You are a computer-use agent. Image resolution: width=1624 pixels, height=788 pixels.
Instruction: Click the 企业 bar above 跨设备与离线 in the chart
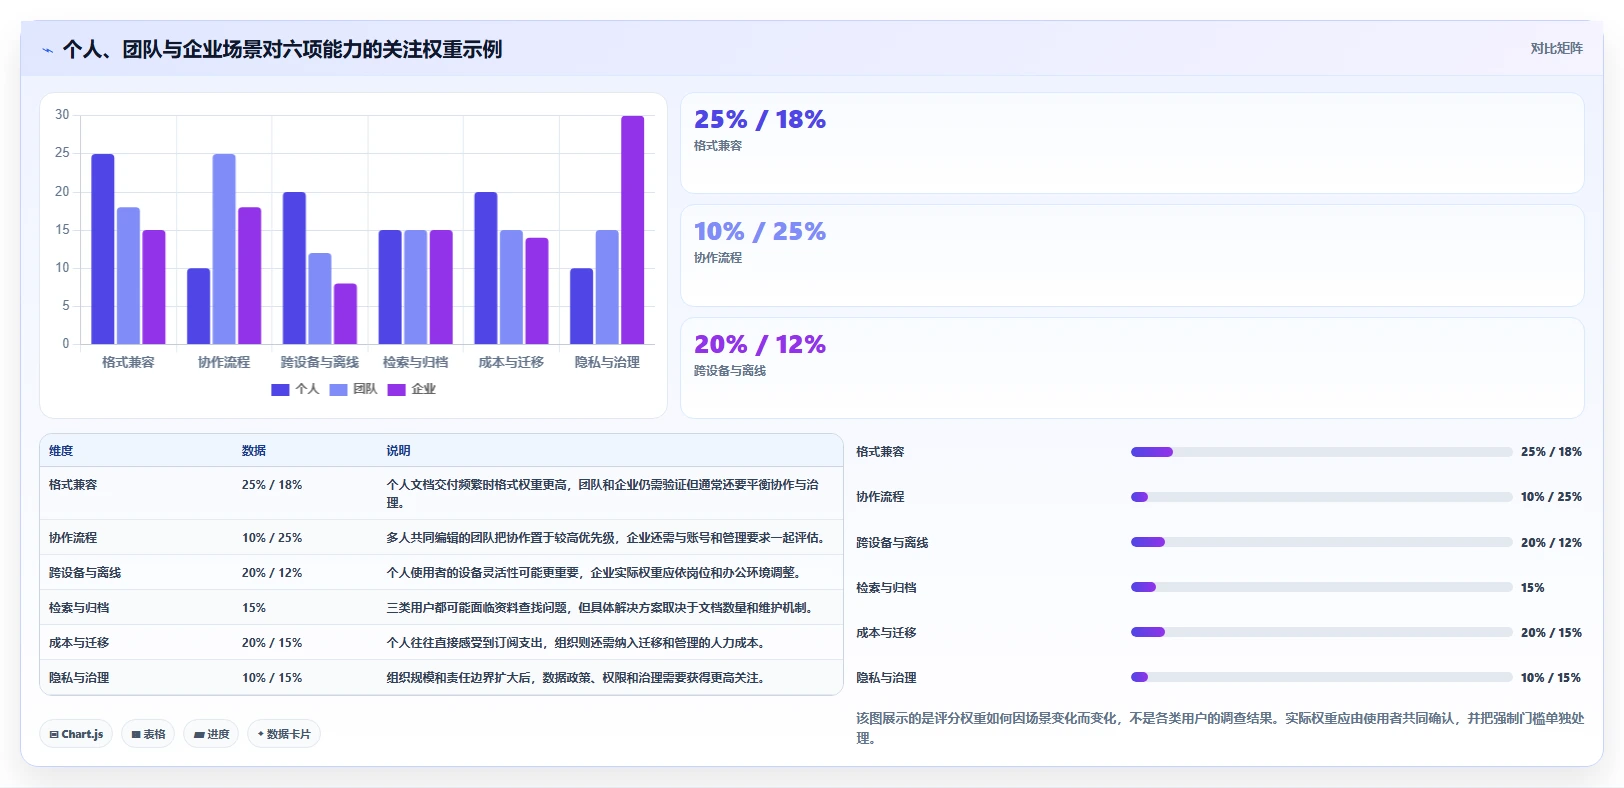click(345, 314)
